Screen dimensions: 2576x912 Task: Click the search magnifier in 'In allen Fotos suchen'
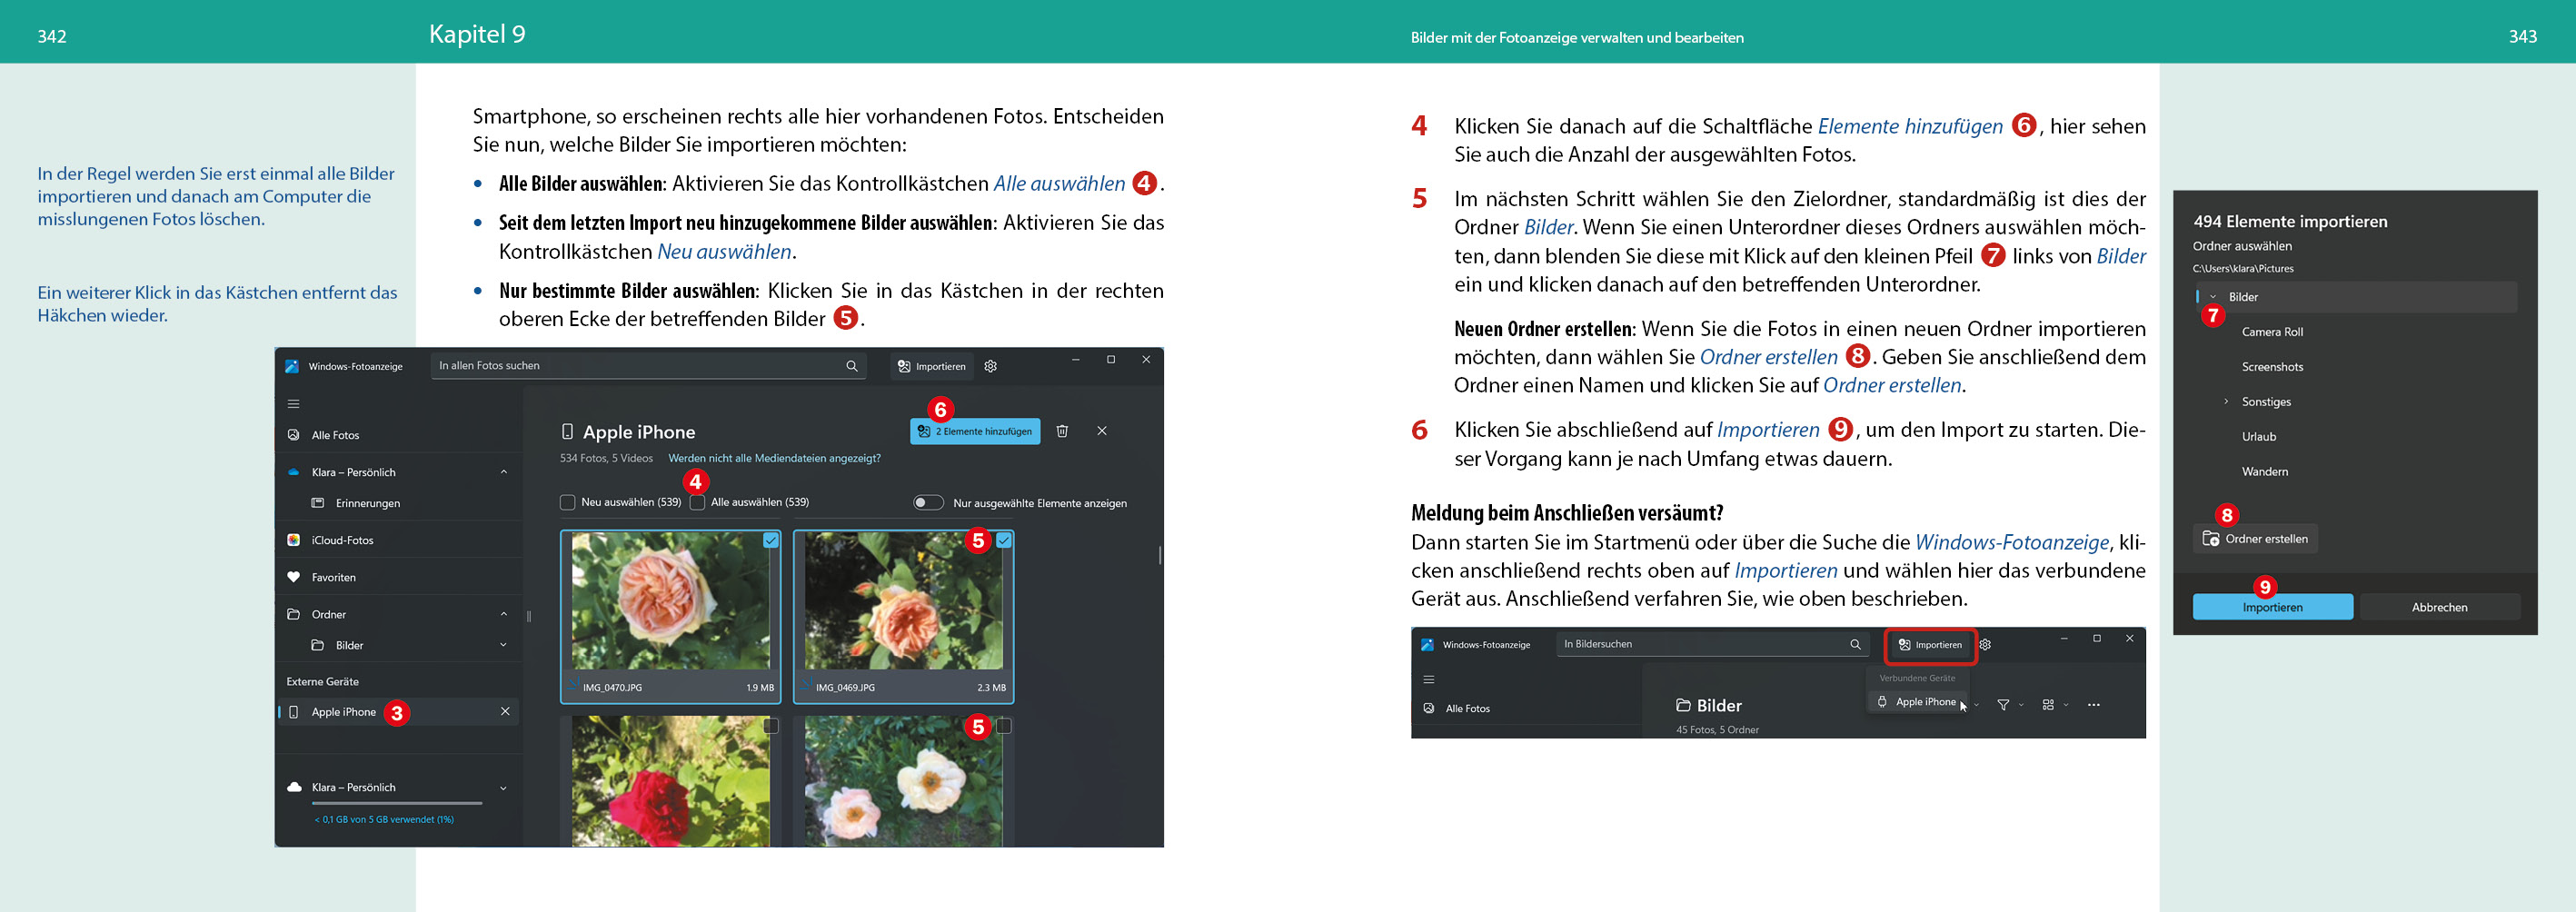pyautogui.click(x=852, y=366)
